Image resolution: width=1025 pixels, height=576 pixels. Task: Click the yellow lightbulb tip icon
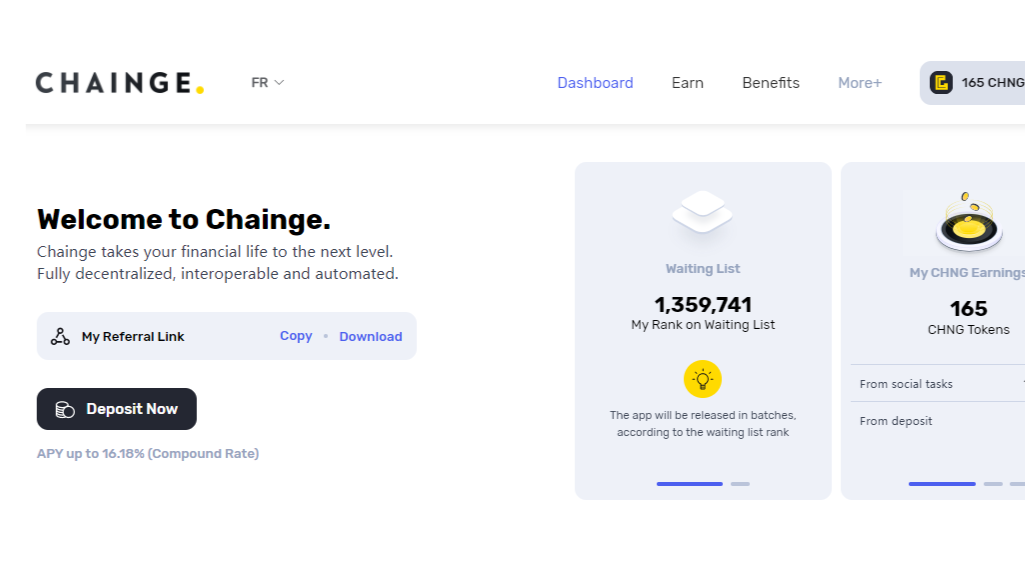click(702, 379)
